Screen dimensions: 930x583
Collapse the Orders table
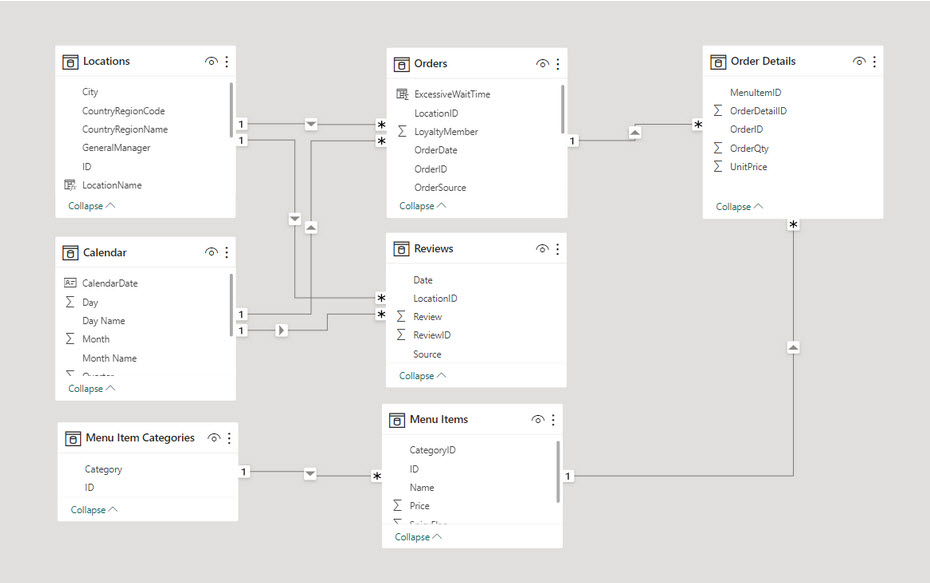(x=422, y=206)
